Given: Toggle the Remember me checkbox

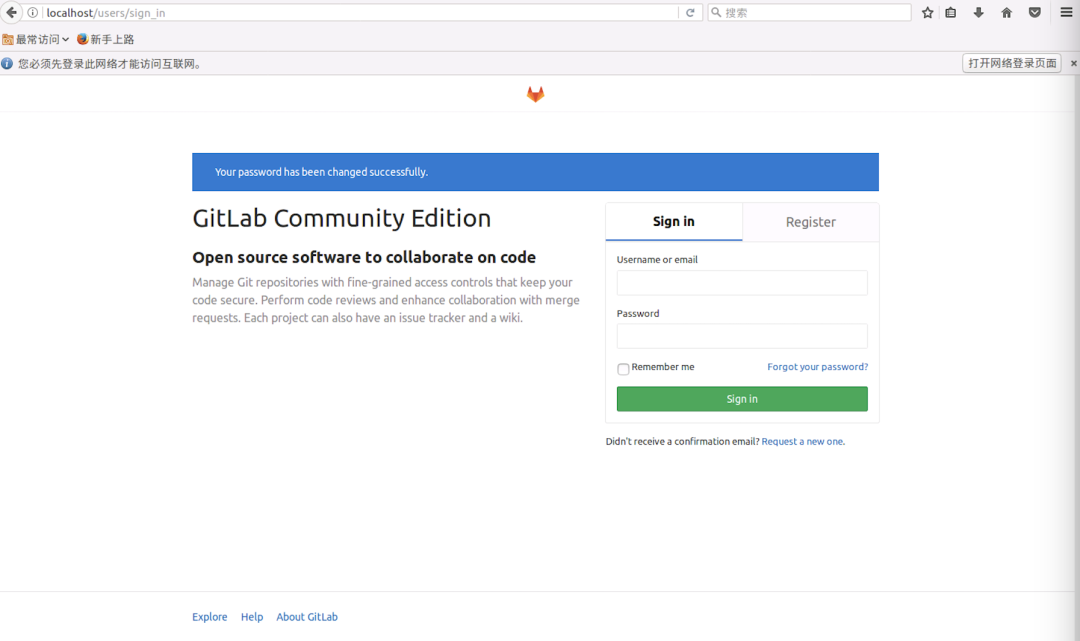Looking at the screenshot, I should coord(623,369).
